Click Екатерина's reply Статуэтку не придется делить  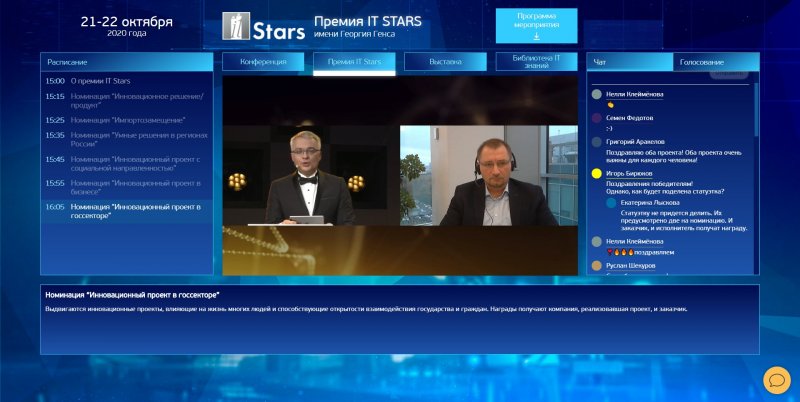pyautogui.click(x=684, y=220)
